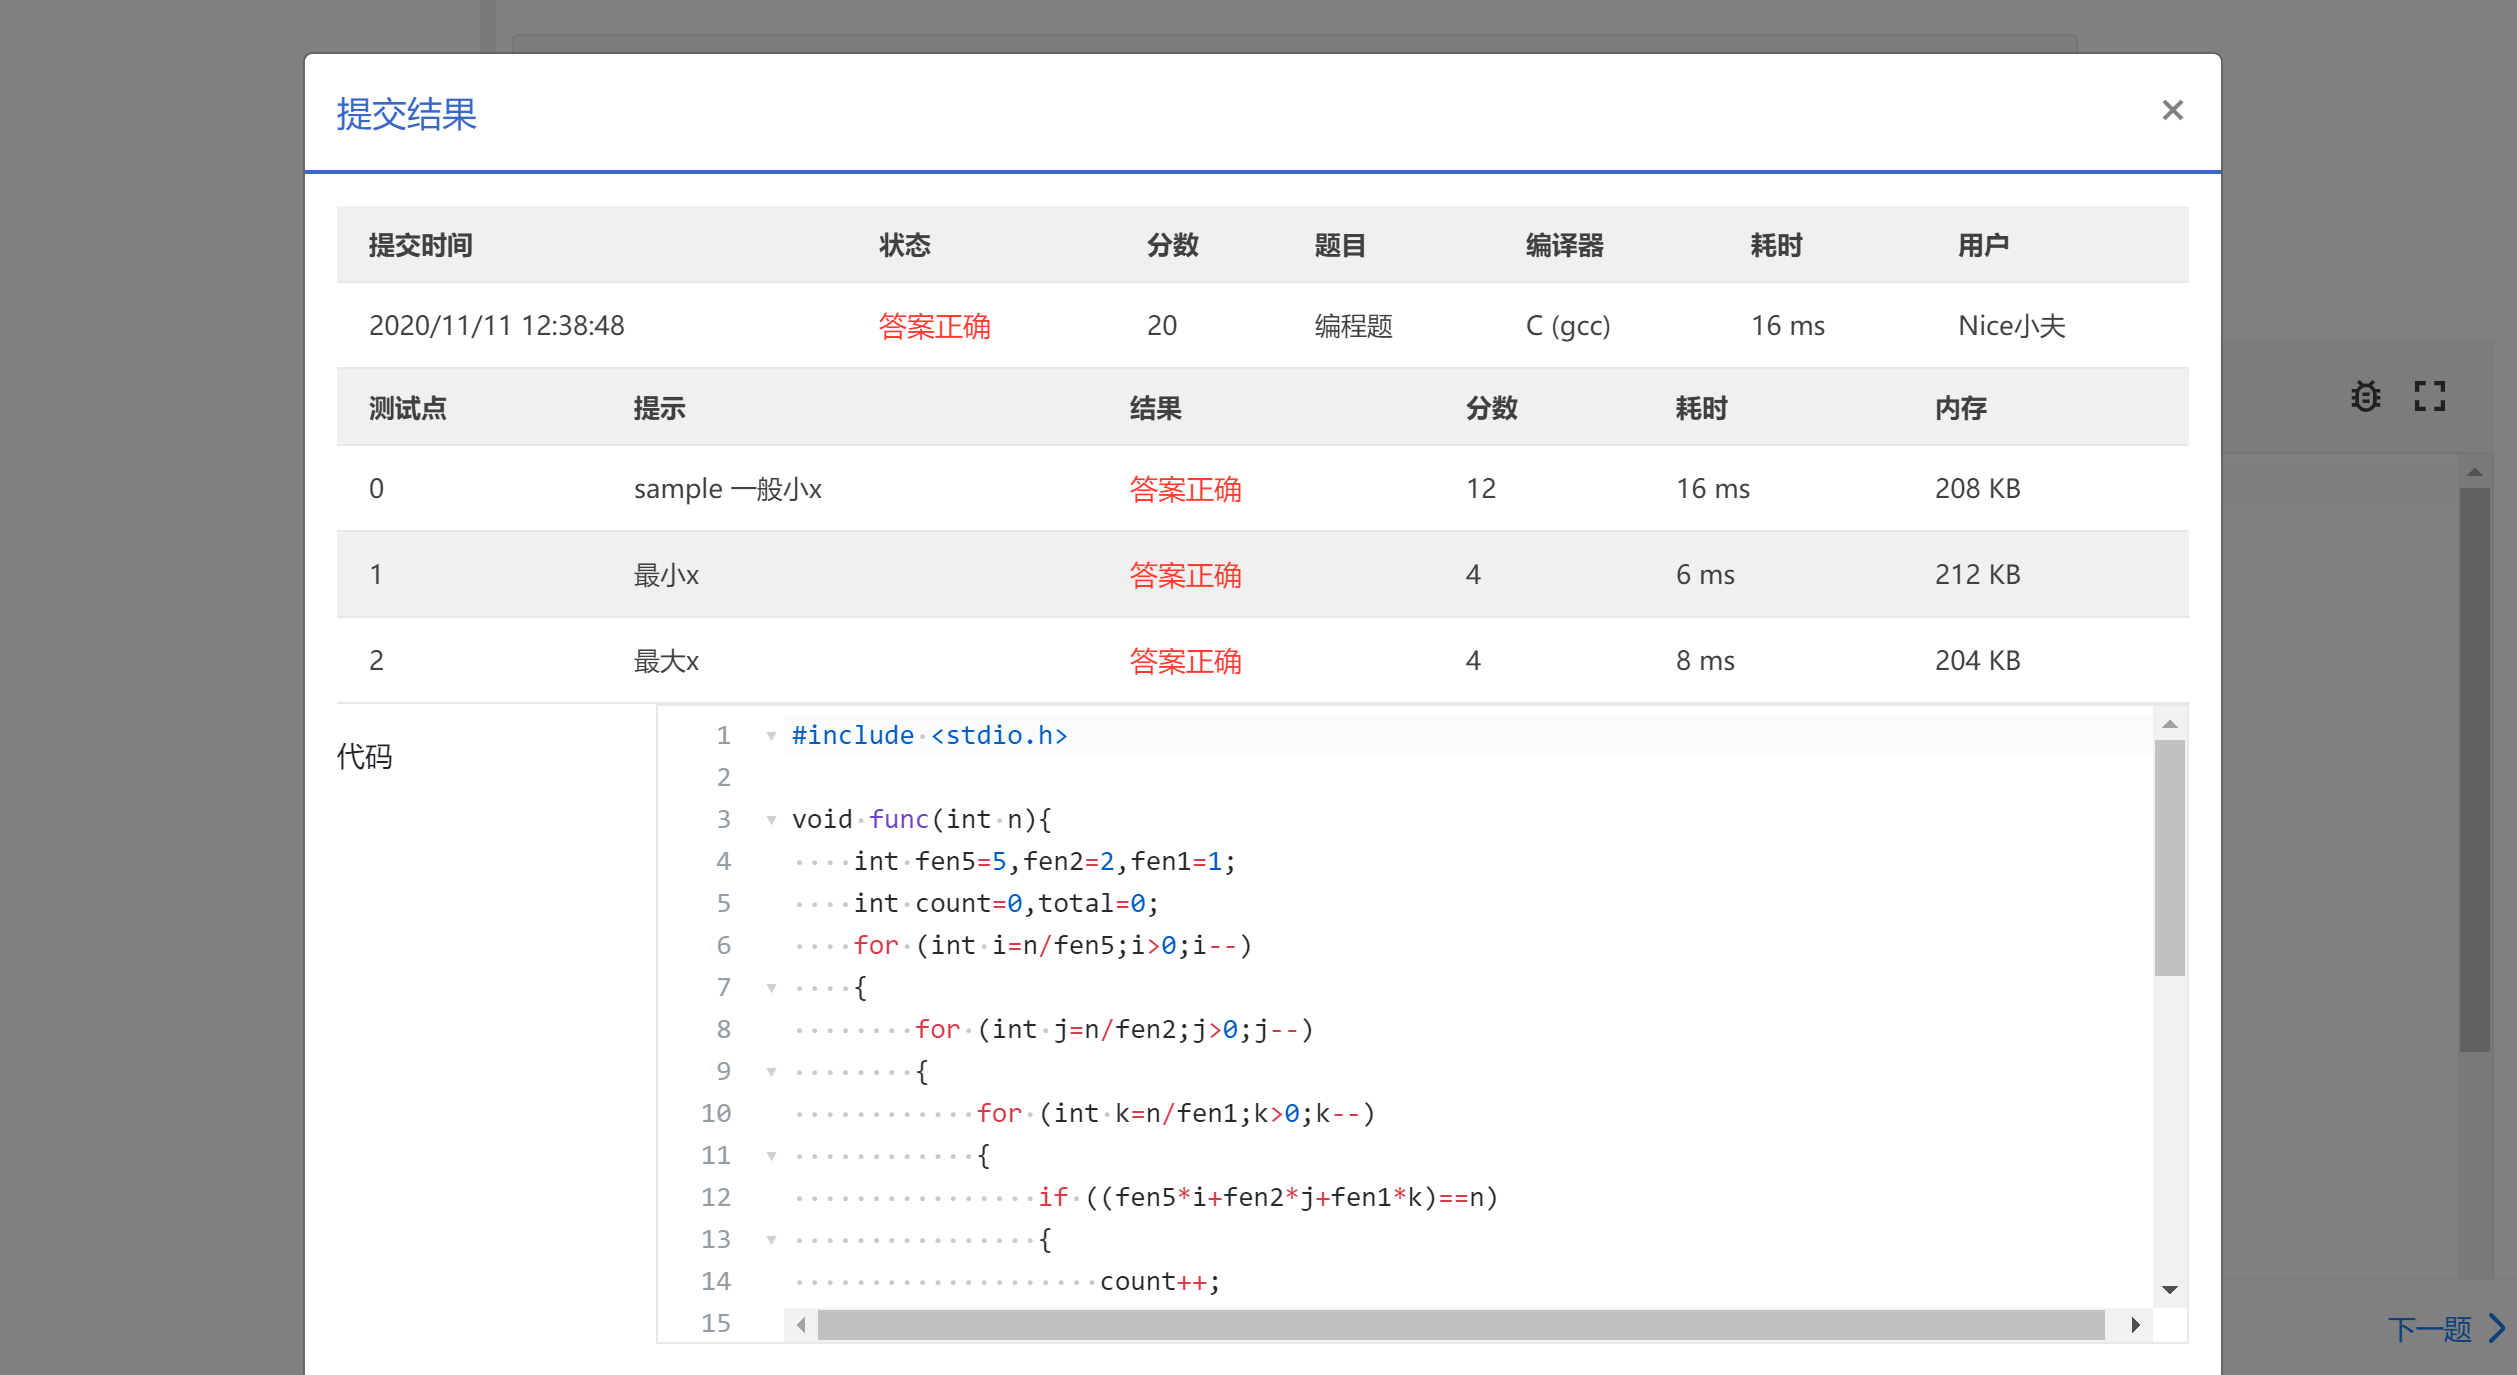The image size is (2517, 1375).
Task: Click the fullscreen expand icon
Action: [2429, 396]
